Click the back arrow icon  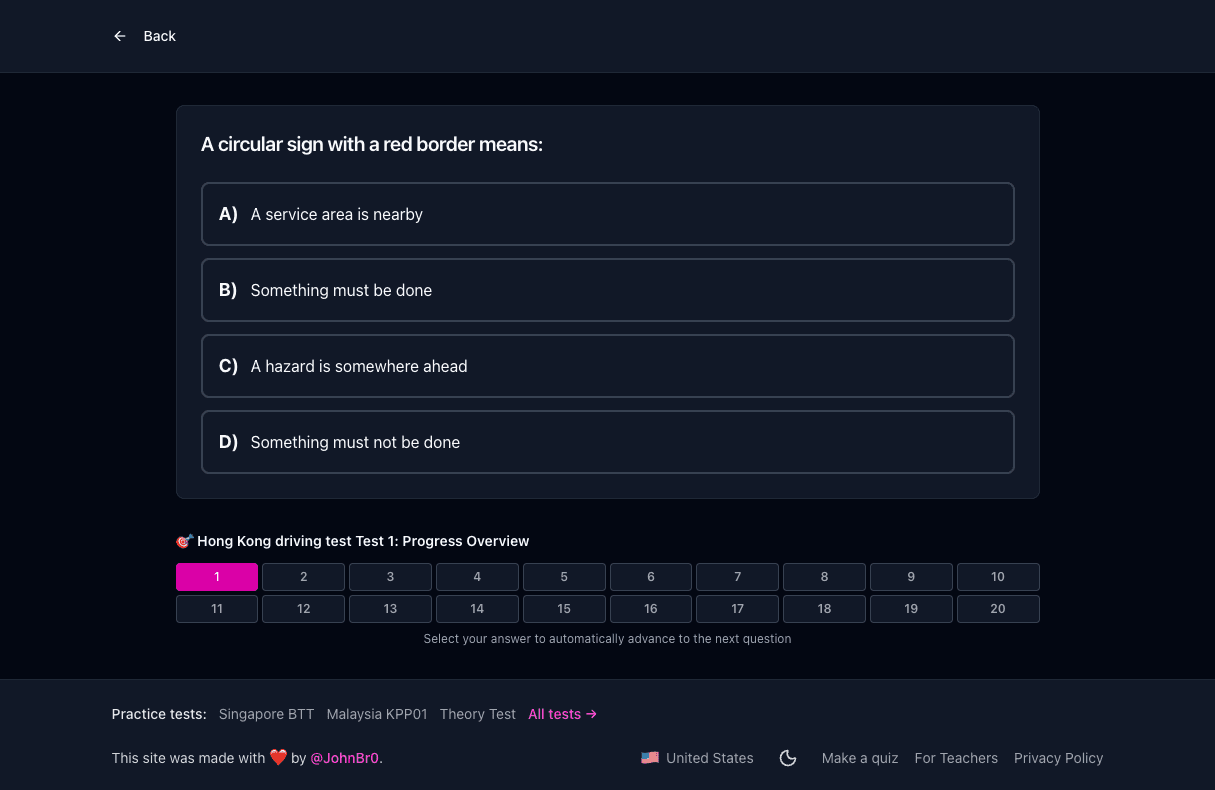pyautogui.click(x=120, y=36)
